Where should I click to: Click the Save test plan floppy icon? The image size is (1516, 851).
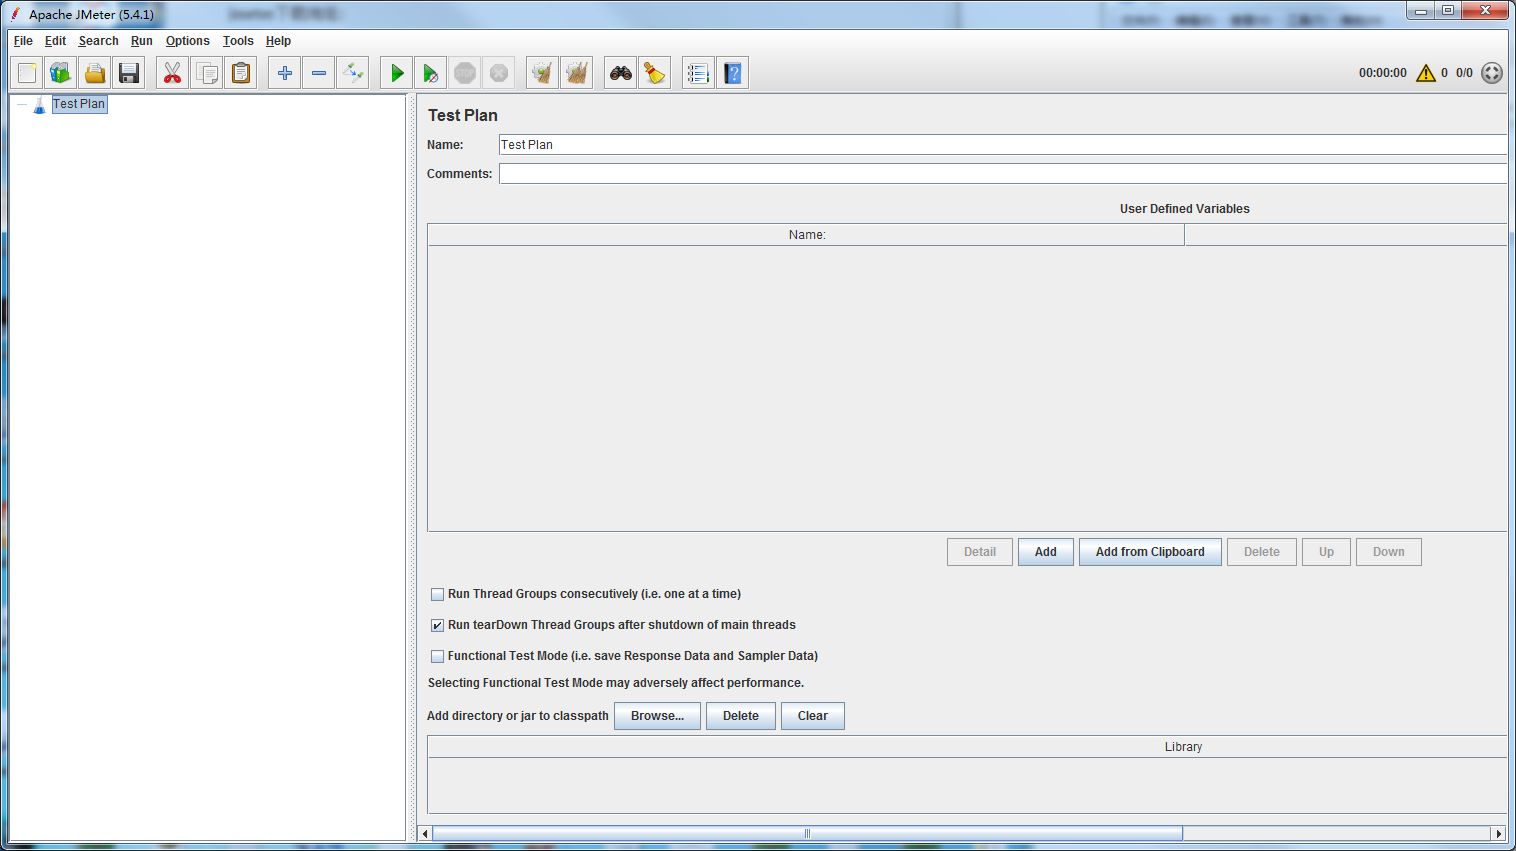[x=129, y=73]
